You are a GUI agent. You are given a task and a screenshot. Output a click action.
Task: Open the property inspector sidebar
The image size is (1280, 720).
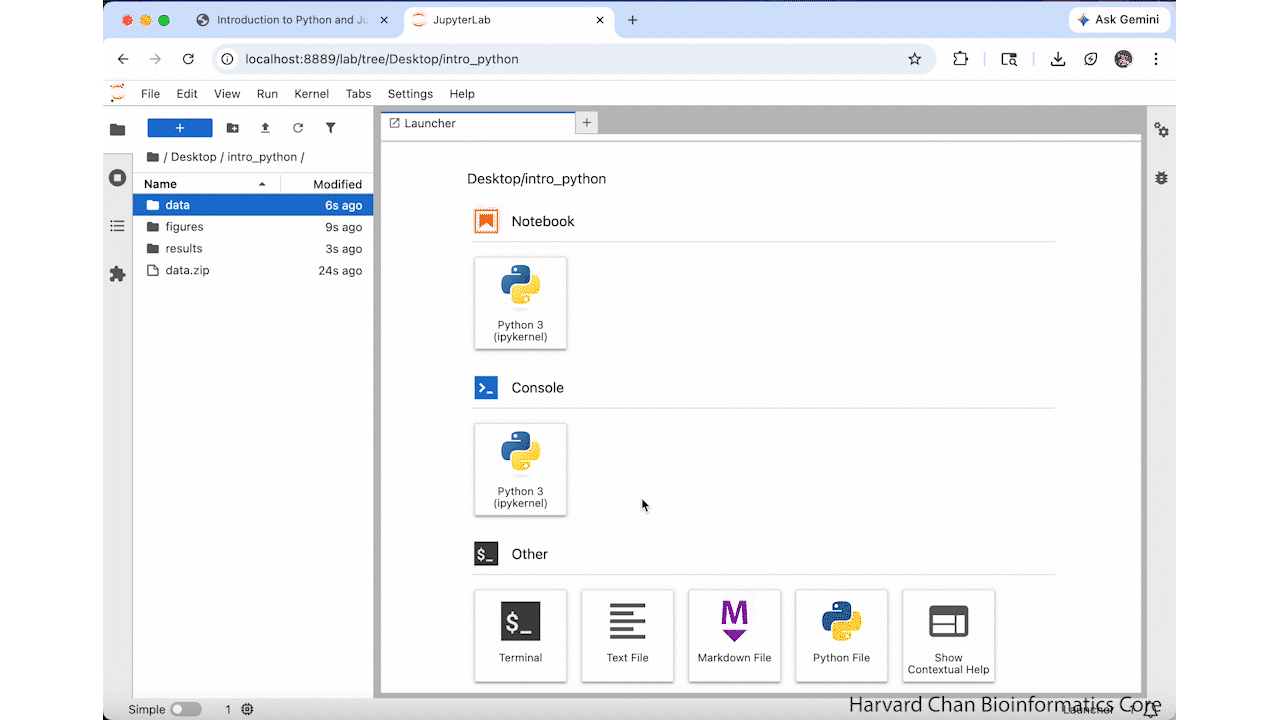point(1161,130)
